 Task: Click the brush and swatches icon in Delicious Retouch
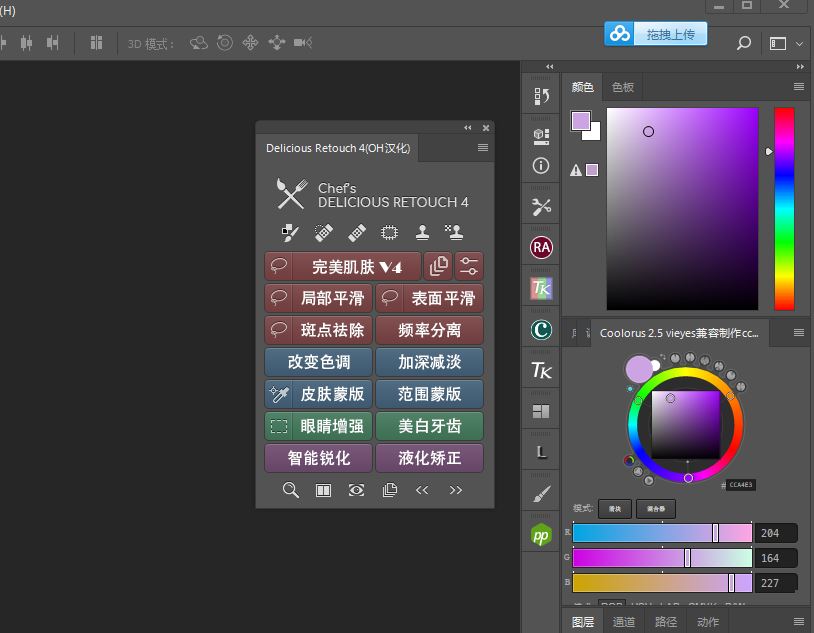[x=290, y=232]
